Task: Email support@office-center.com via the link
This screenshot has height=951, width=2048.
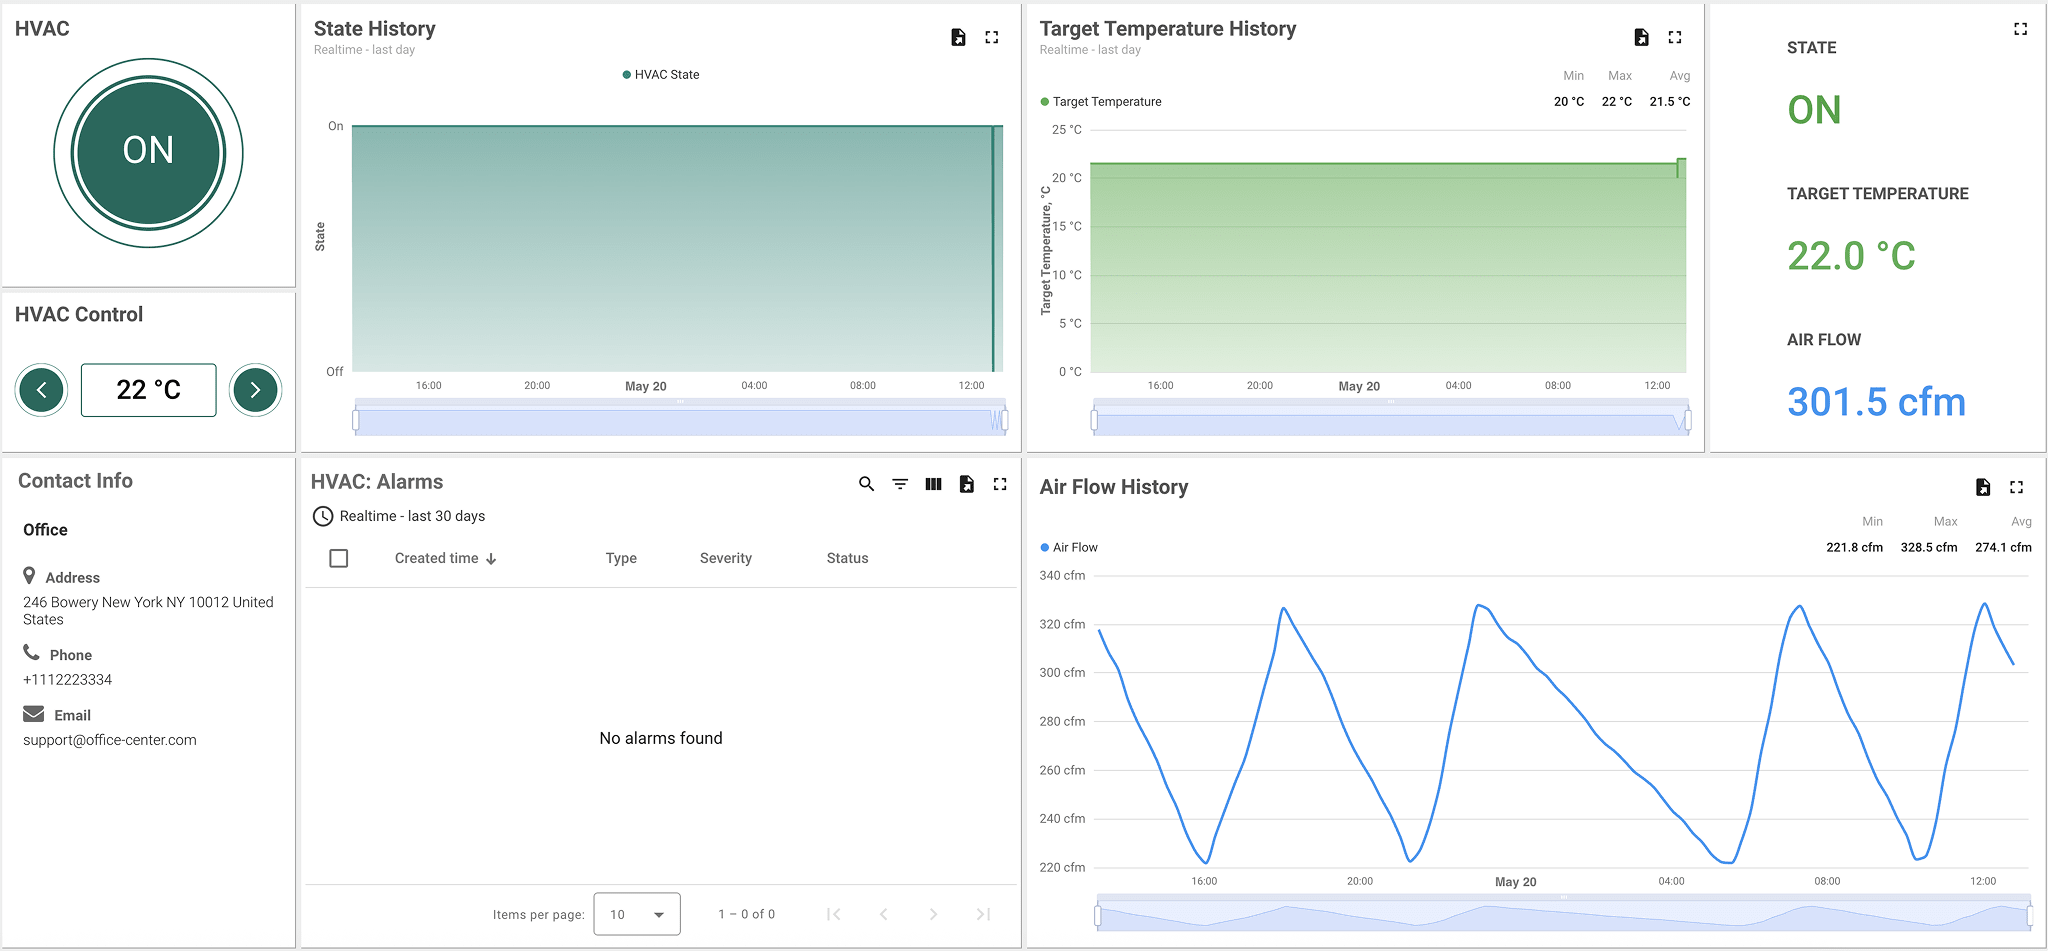Action: pos(110,739)
